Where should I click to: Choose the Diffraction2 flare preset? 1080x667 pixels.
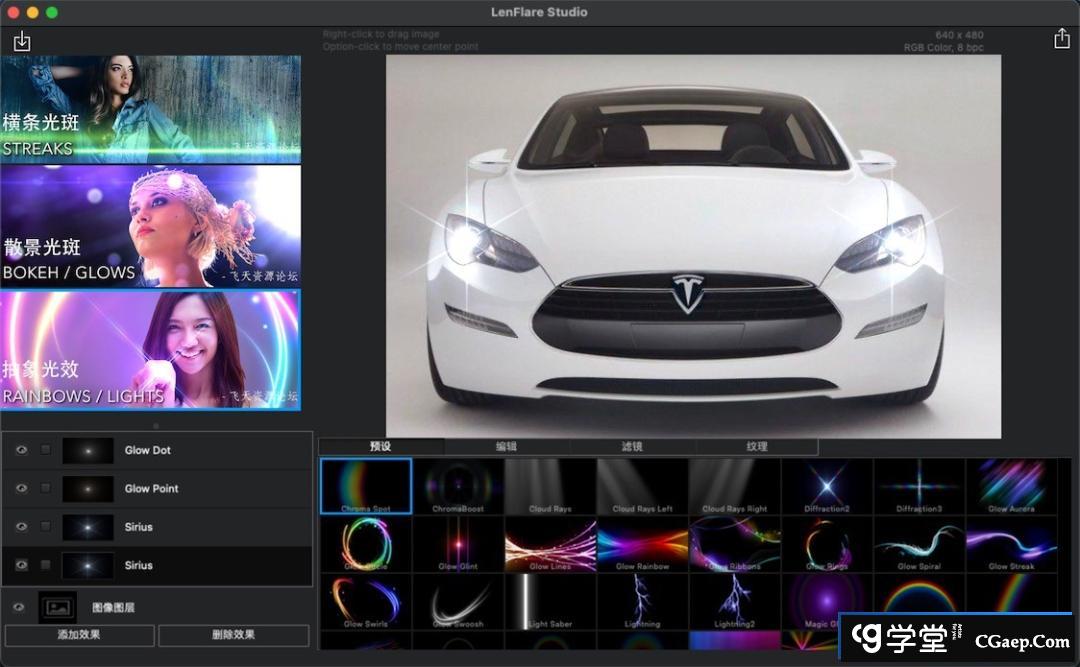[x=826, y=486]
